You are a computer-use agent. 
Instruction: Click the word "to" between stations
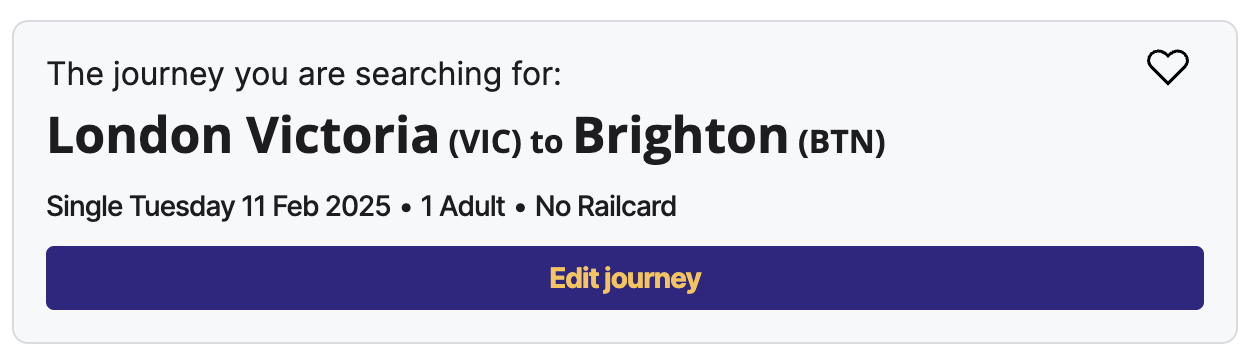point(547,142)
